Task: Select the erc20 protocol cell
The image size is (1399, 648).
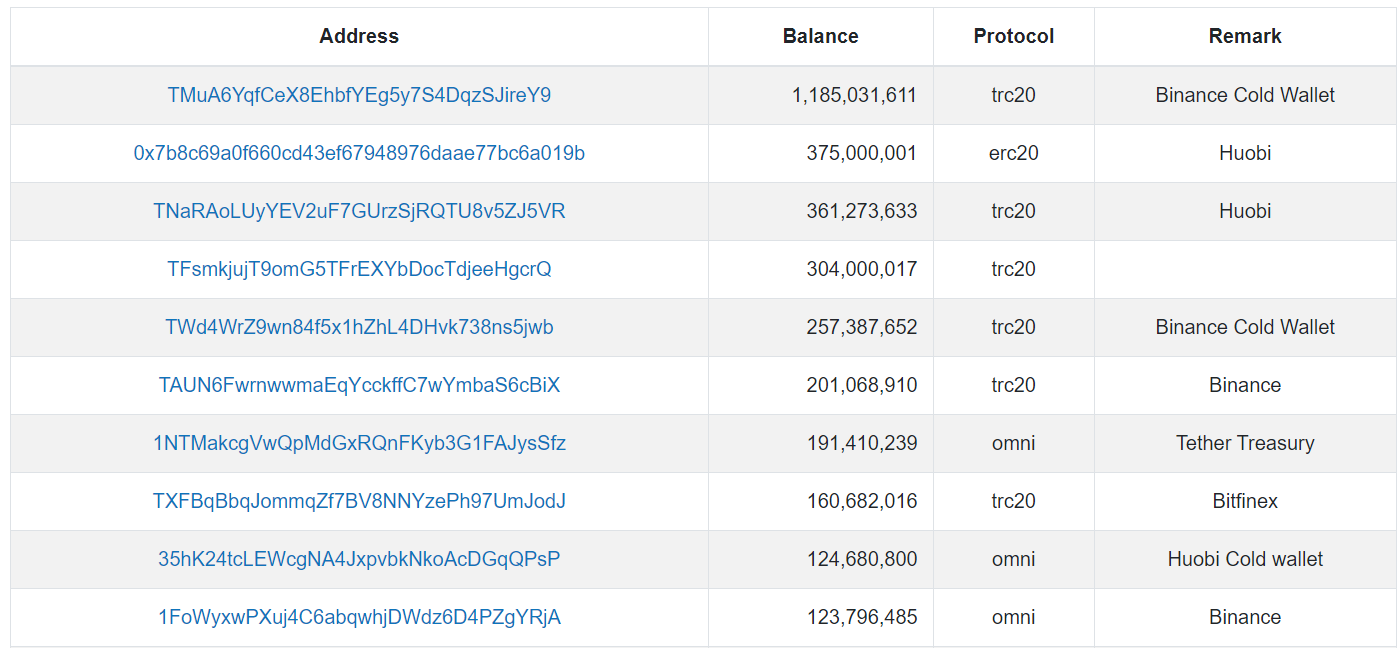Action: [1014, 153]
